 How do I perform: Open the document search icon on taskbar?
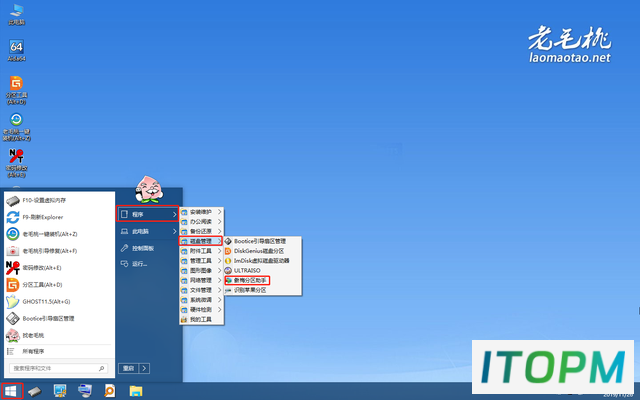coord(109,391)
